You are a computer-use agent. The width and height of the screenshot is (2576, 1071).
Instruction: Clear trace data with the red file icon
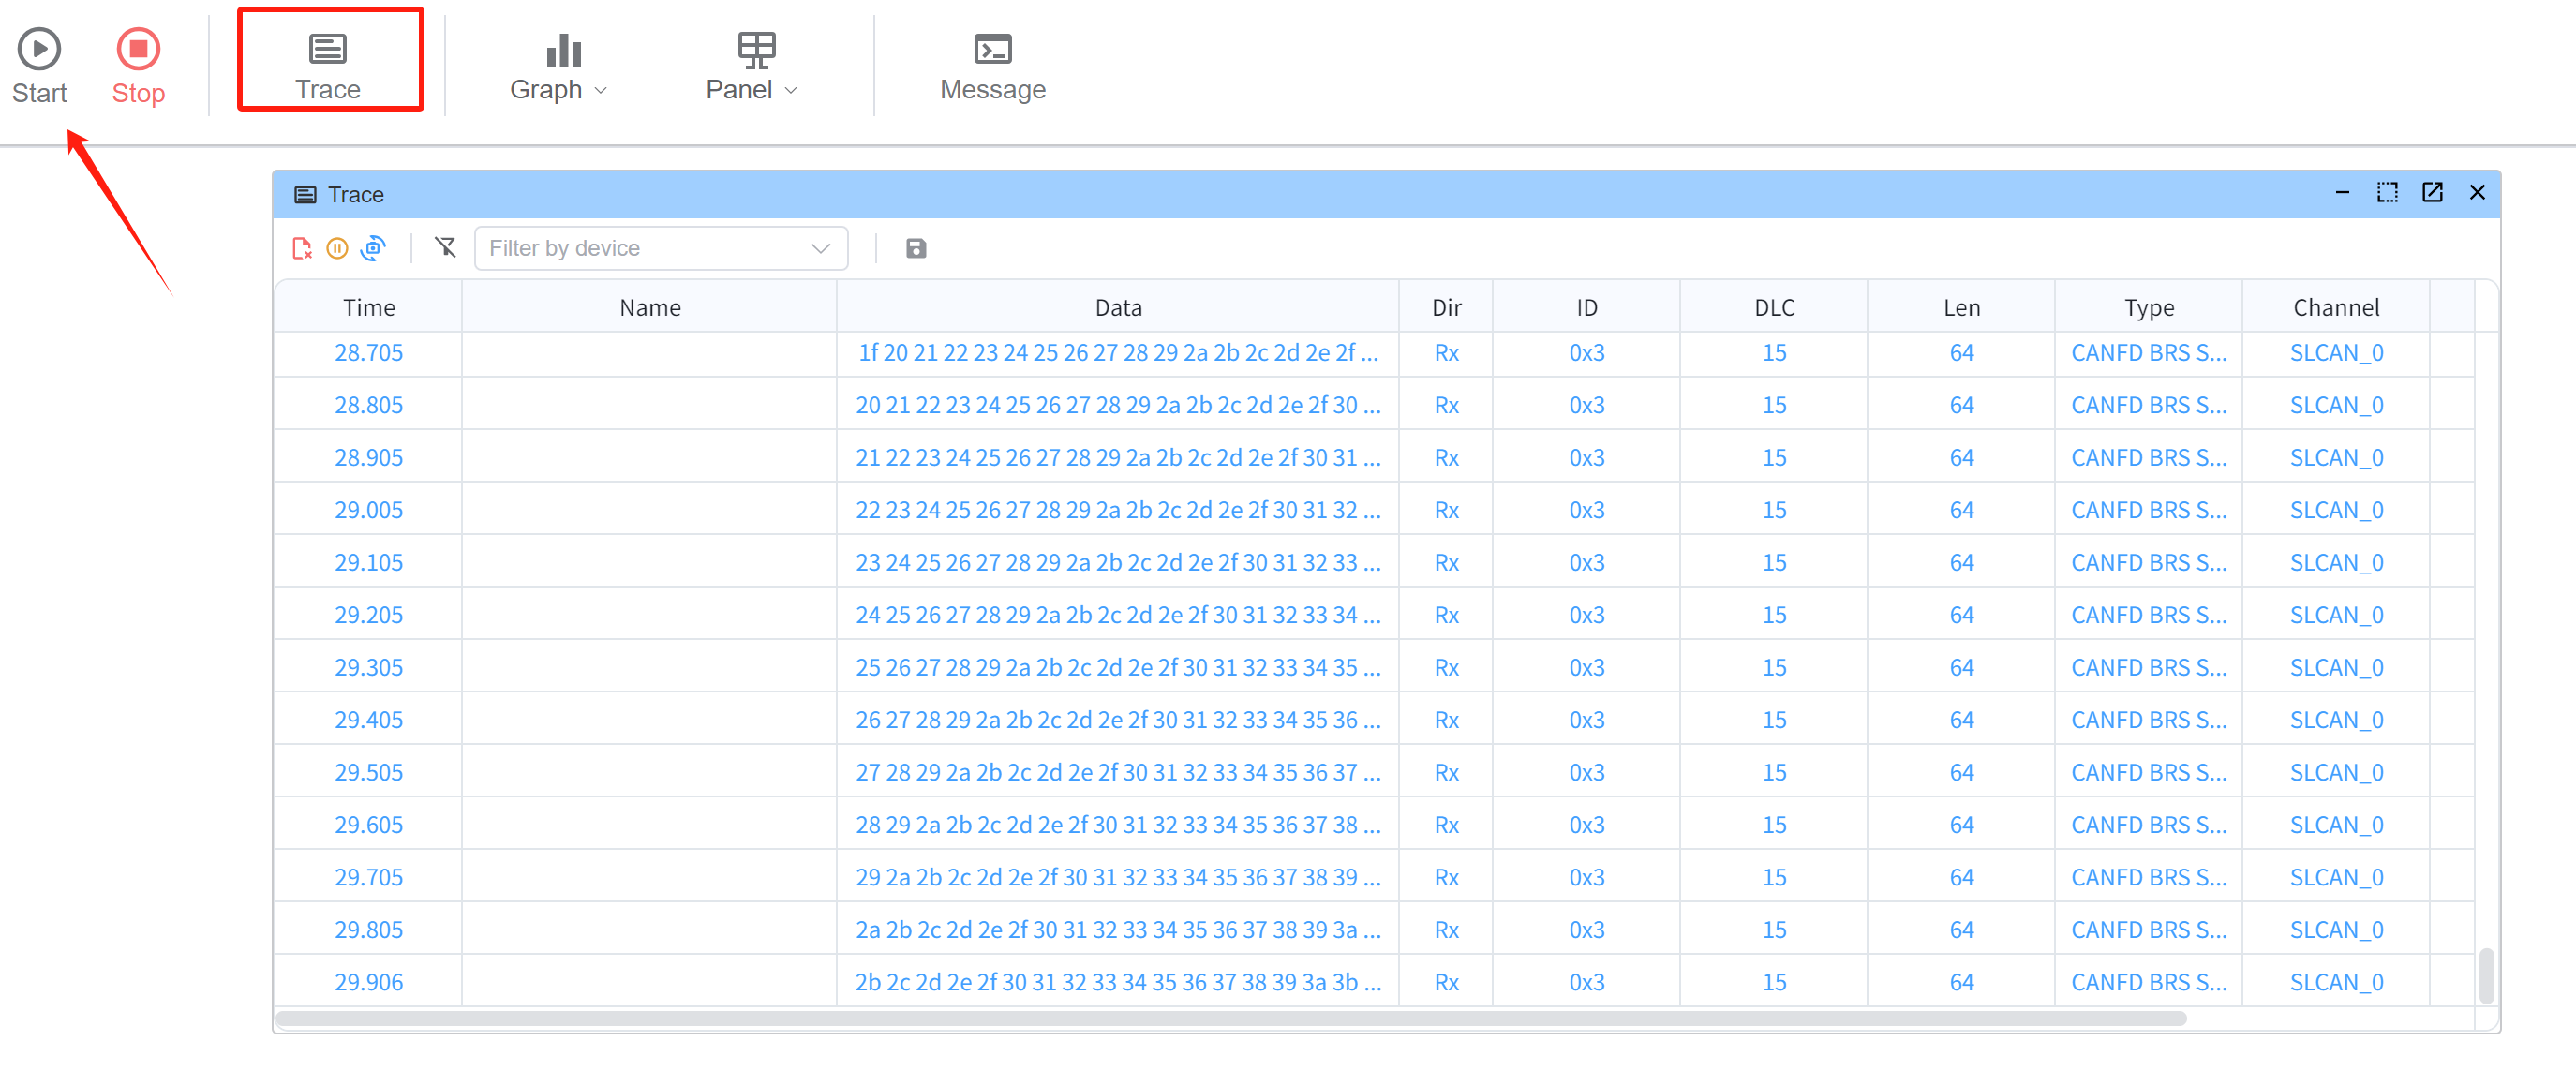point(302,248)
